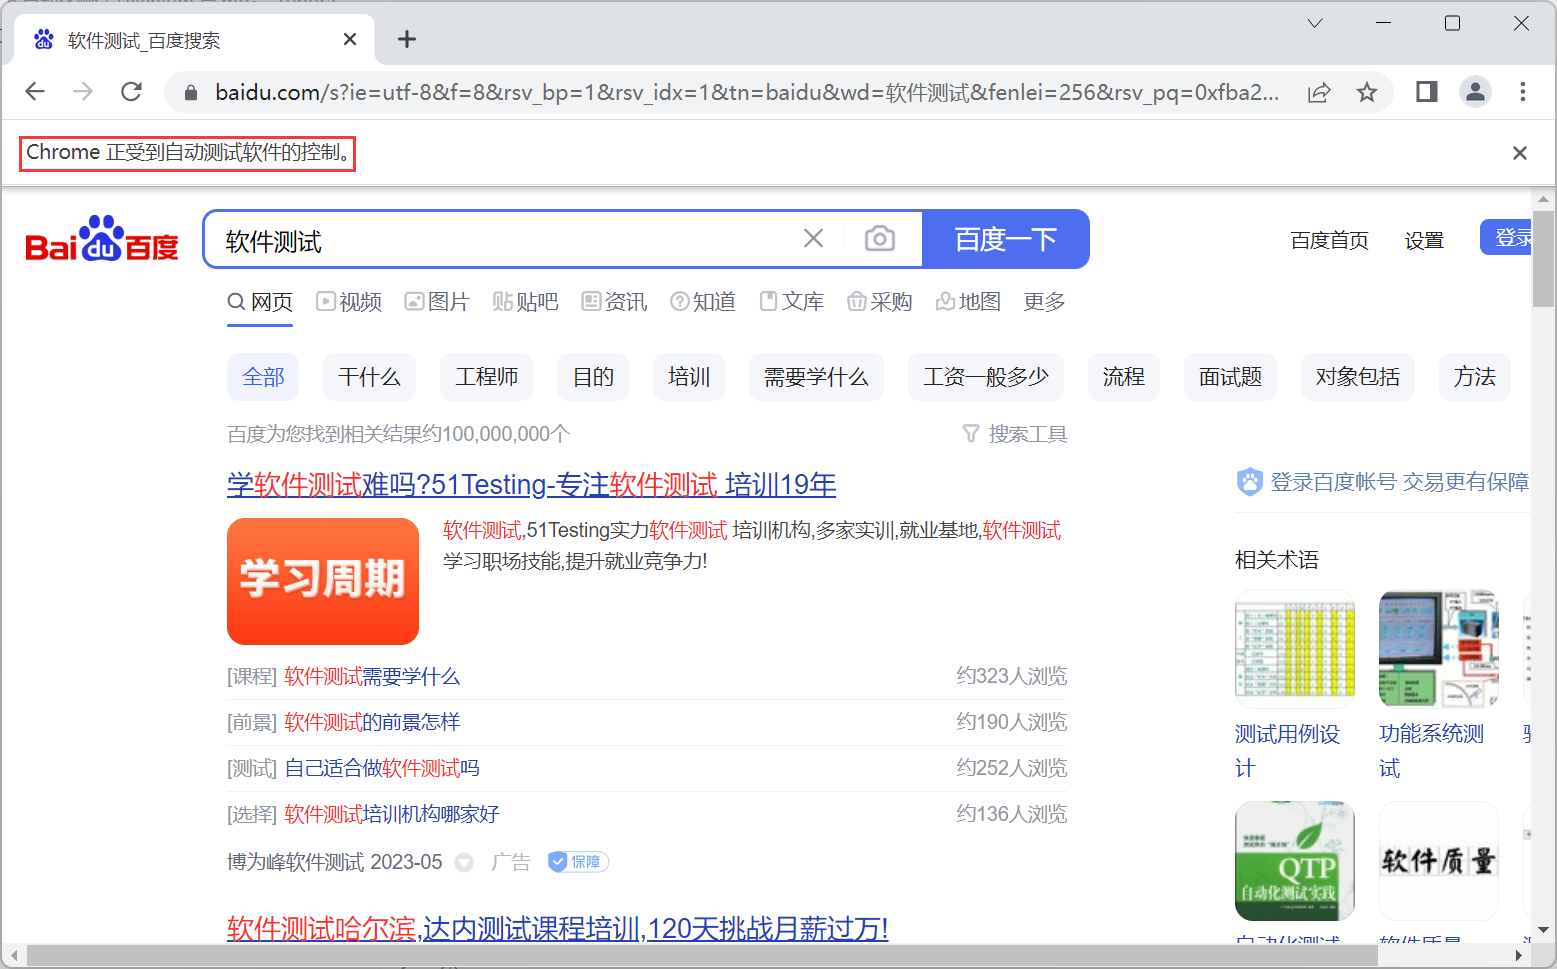Screen dimensions: 1557x969
Task: Click the browser forward arrow
Action: coord(83,92)
